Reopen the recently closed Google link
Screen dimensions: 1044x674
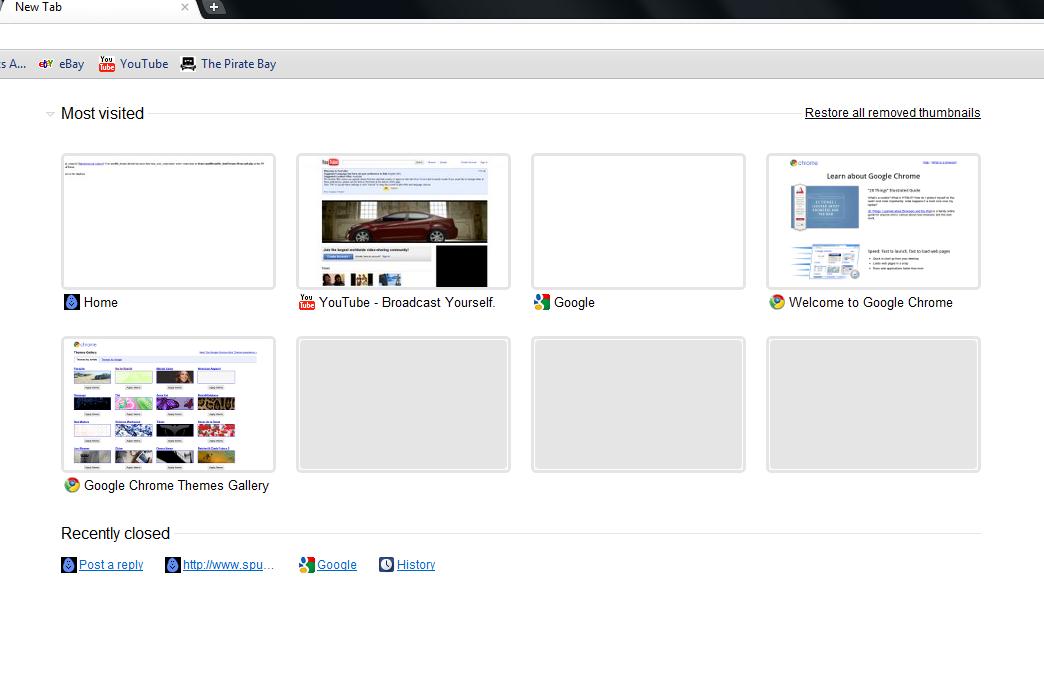(x=336, y=565)
